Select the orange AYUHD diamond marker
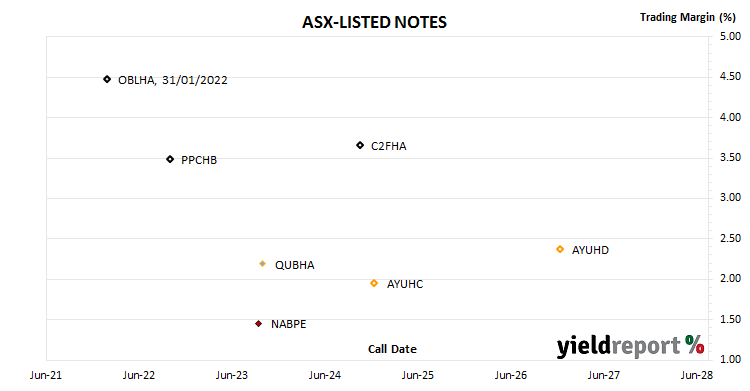This screenshot has height=391, width=750. click(560, 249)
